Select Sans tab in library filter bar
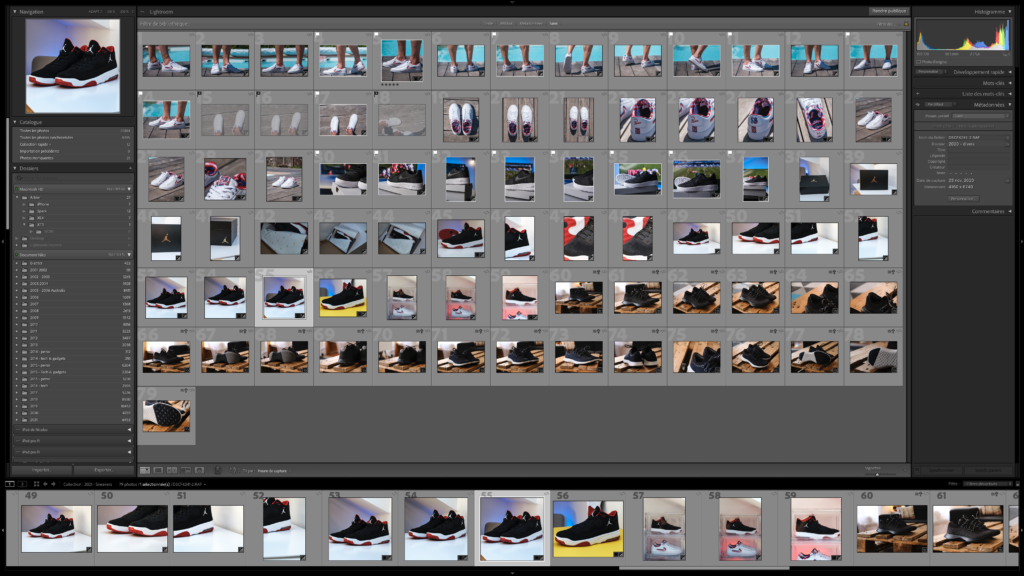Viewport: 1024px width, 576px height. (554, 24)
